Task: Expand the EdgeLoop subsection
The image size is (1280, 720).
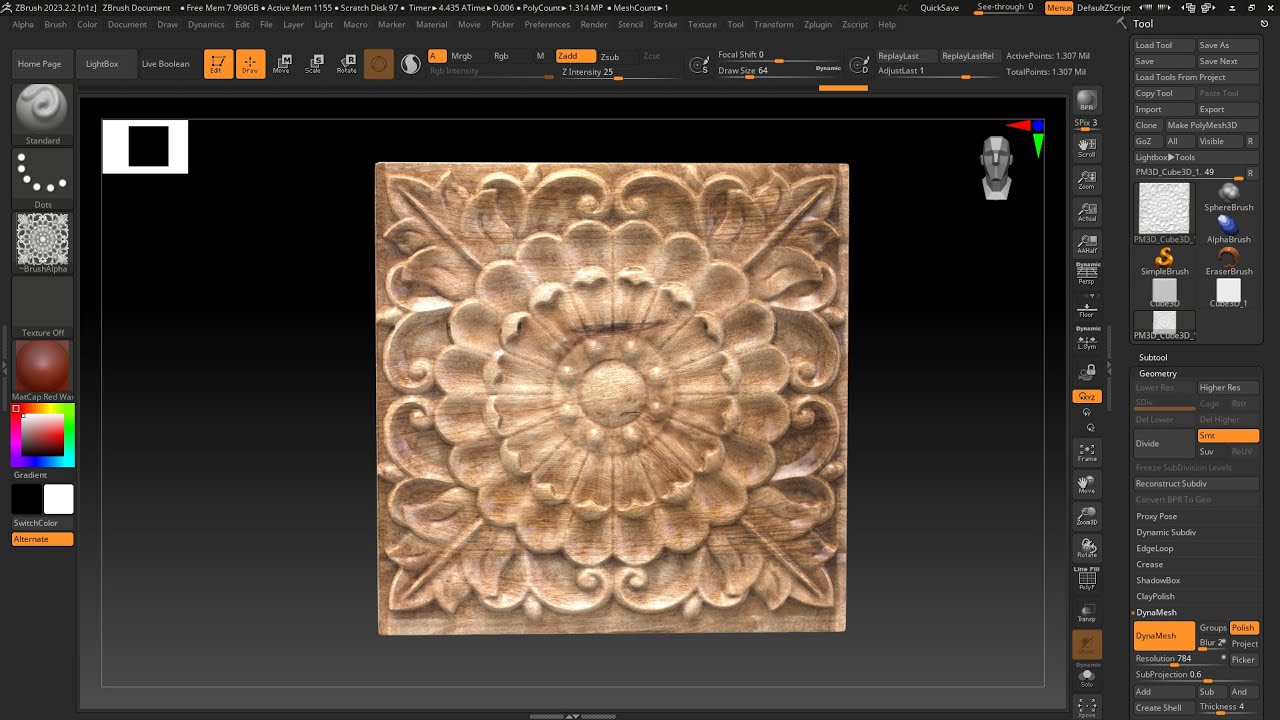Action: point(1154,548)
